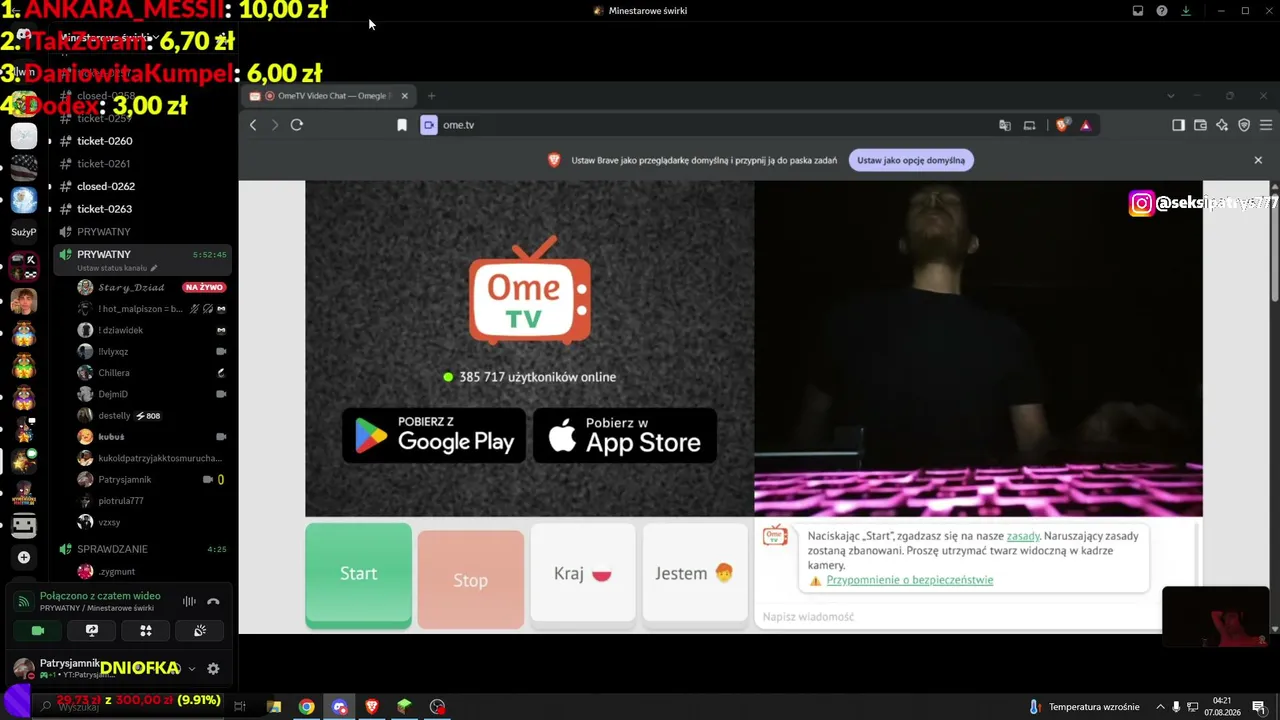This screenshot has height=720, width=1280.
Task: Click the ome.tv address bar
Action: tap(700, 125)
